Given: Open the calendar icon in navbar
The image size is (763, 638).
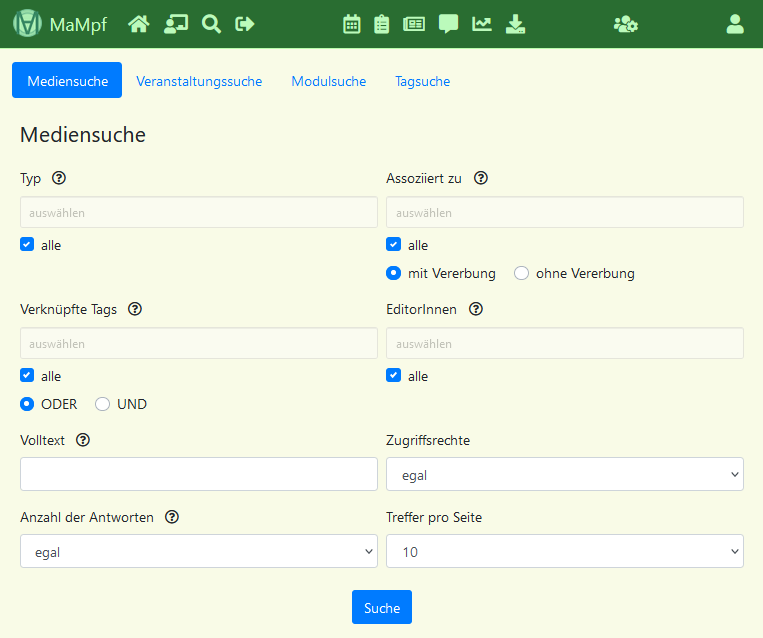Looking at the screenshot, I should (x=351, y=24).
